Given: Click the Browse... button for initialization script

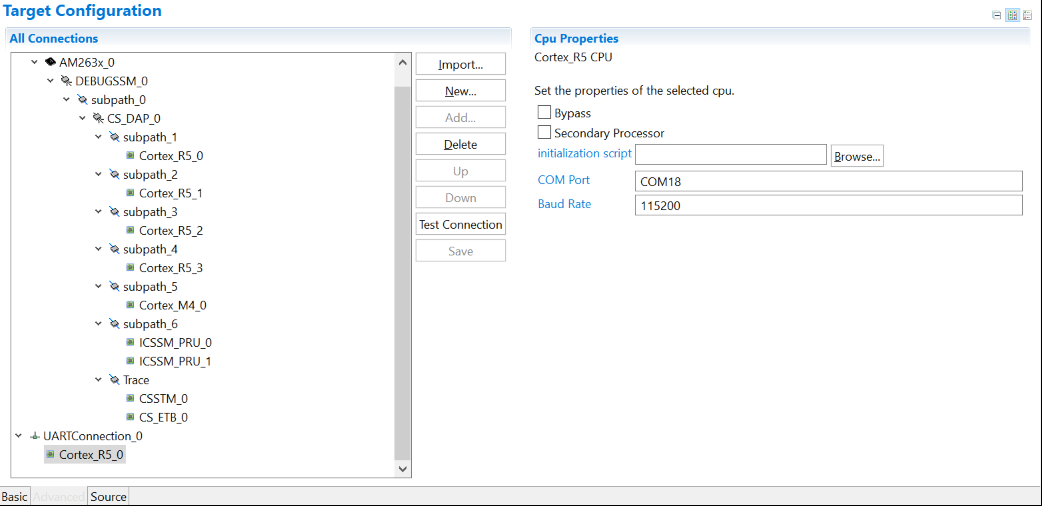Looking at the screenshot, I should pos(857,156).
